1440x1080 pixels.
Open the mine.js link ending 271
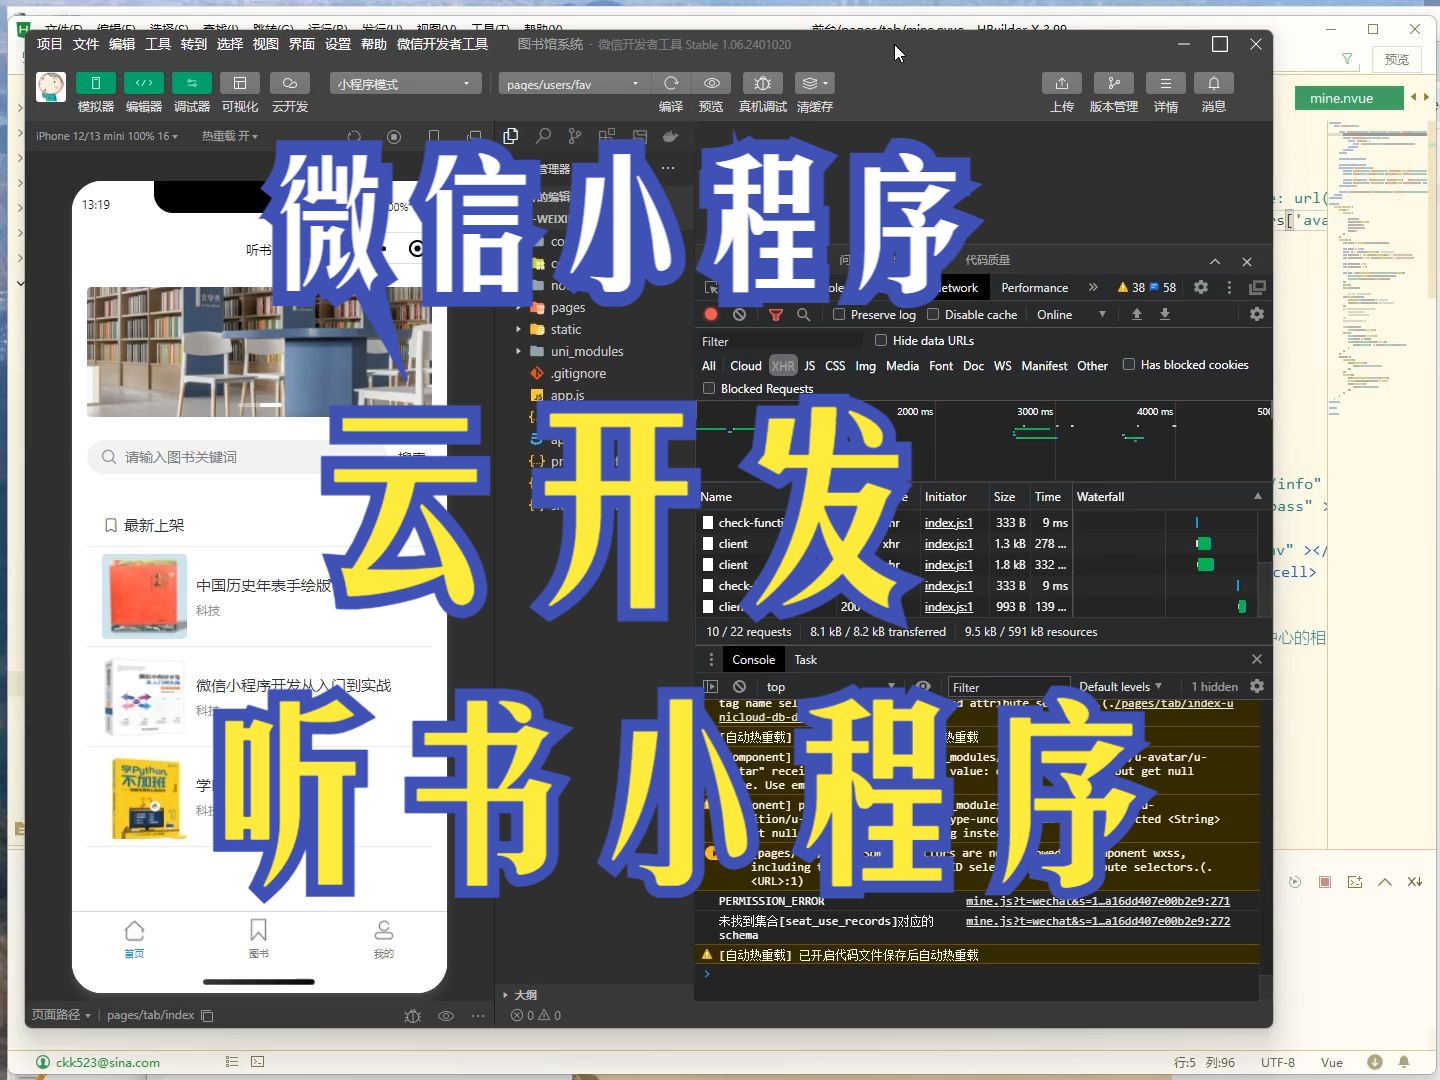[1097, 901]
